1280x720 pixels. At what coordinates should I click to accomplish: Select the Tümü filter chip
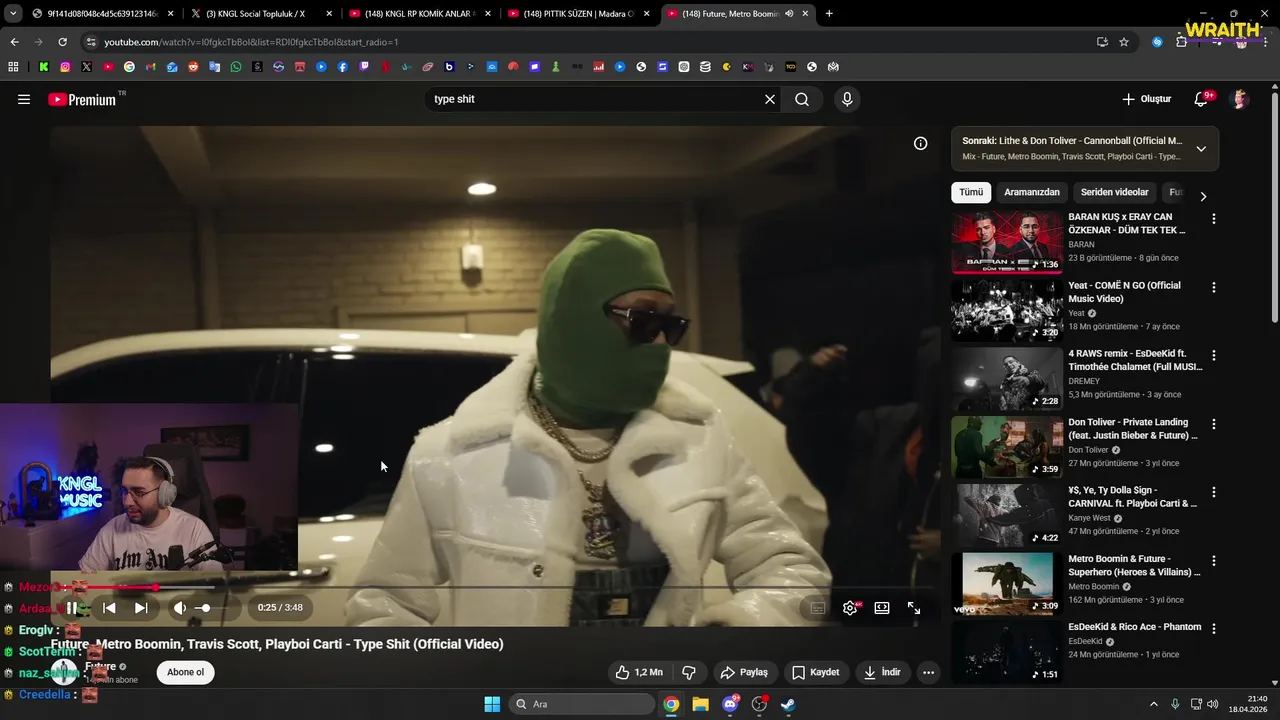(x=971, y=192)
